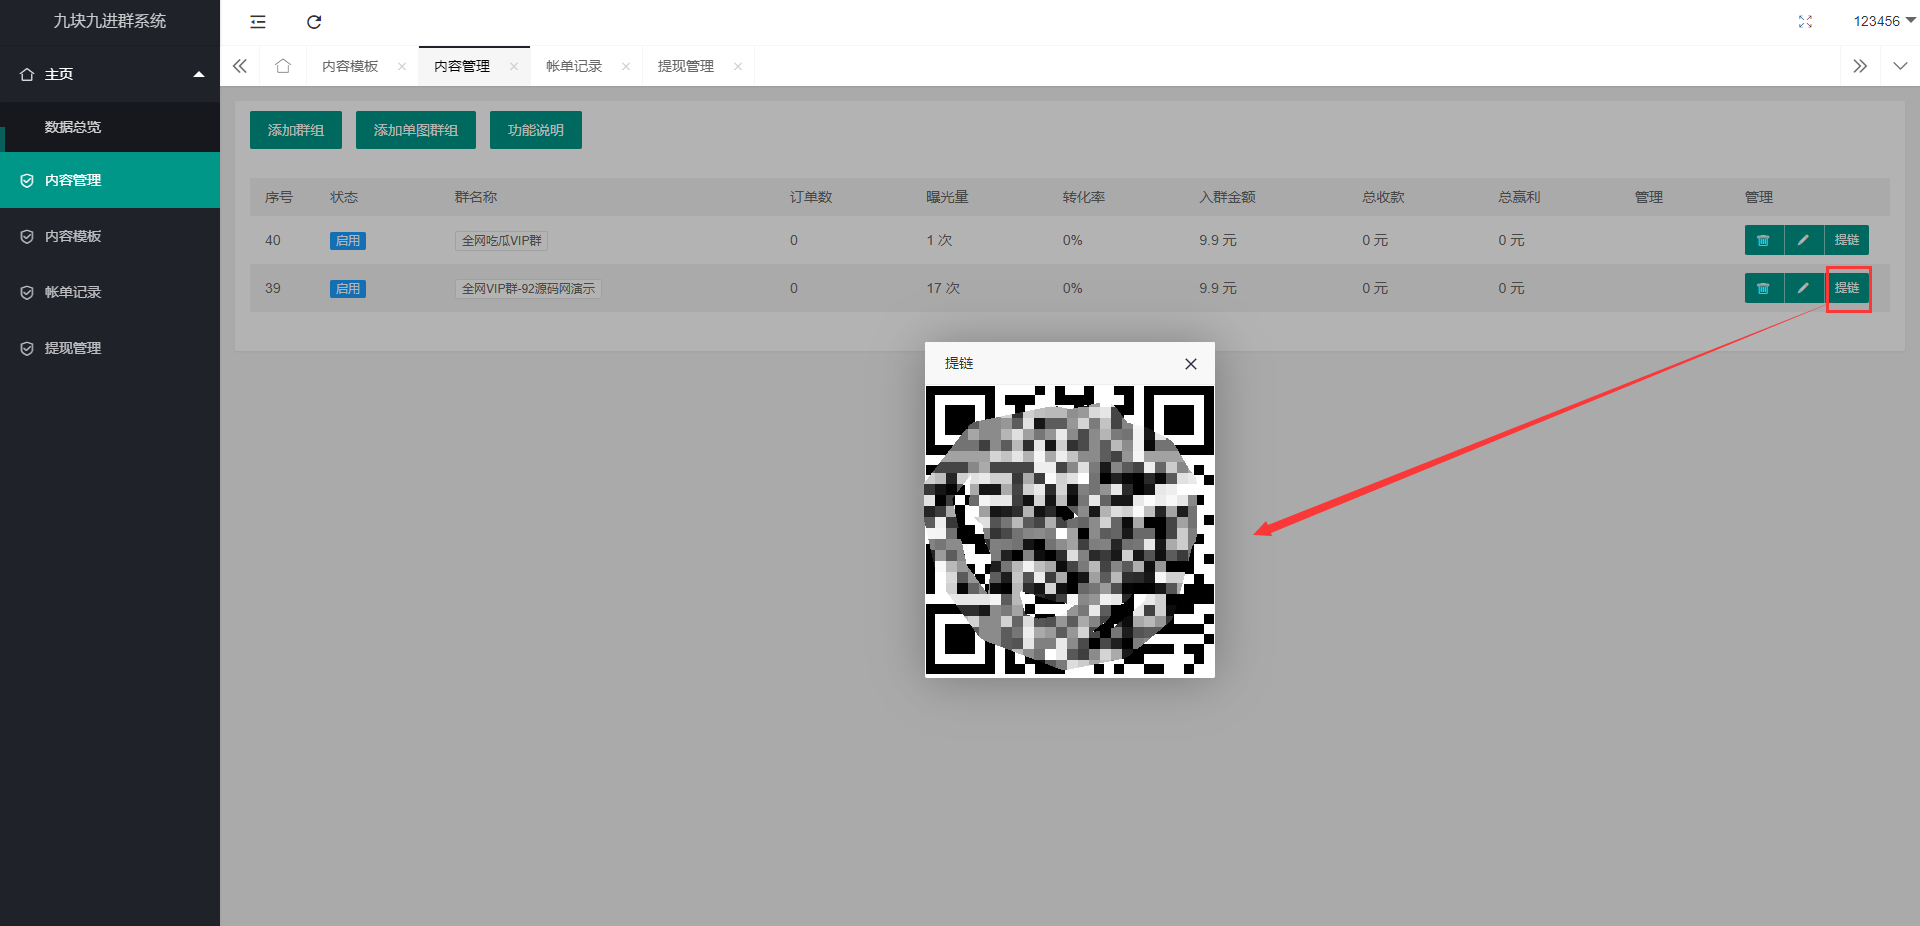The width and height of the screenshot is (1920, 926).
Task: Switch to the 内容模板 tab
Action: [x=350, y=66]
